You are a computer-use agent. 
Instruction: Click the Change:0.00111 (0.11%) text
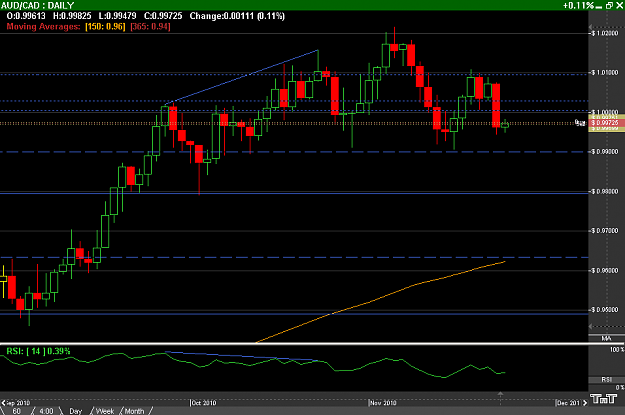pos(237,16)
